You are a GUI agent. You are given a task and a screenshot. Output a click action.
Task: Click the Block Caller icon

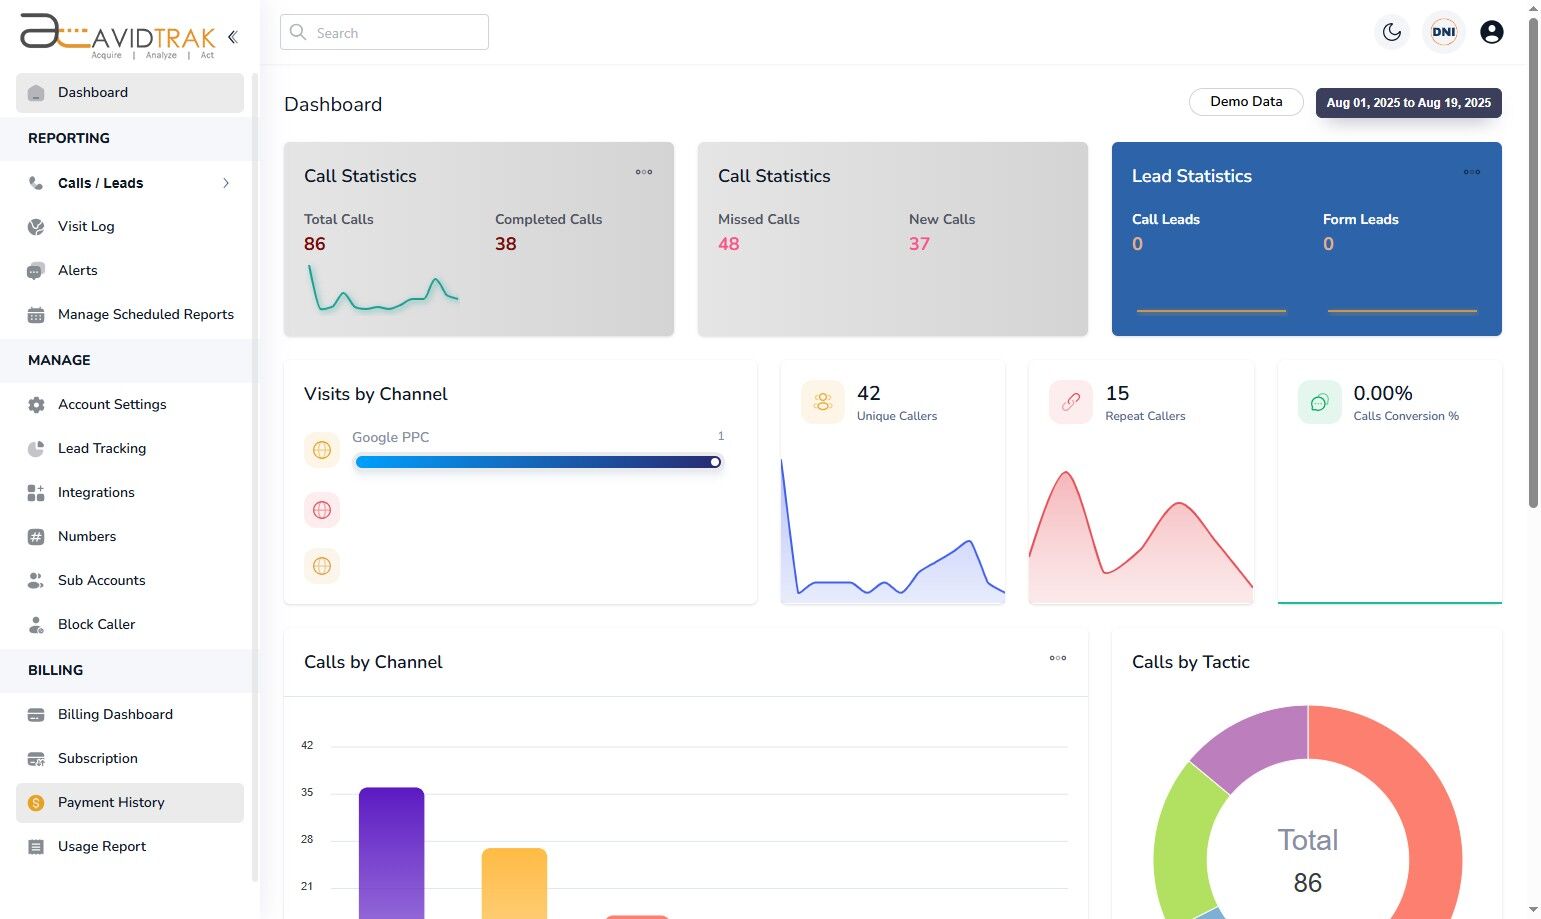(36, 625)
